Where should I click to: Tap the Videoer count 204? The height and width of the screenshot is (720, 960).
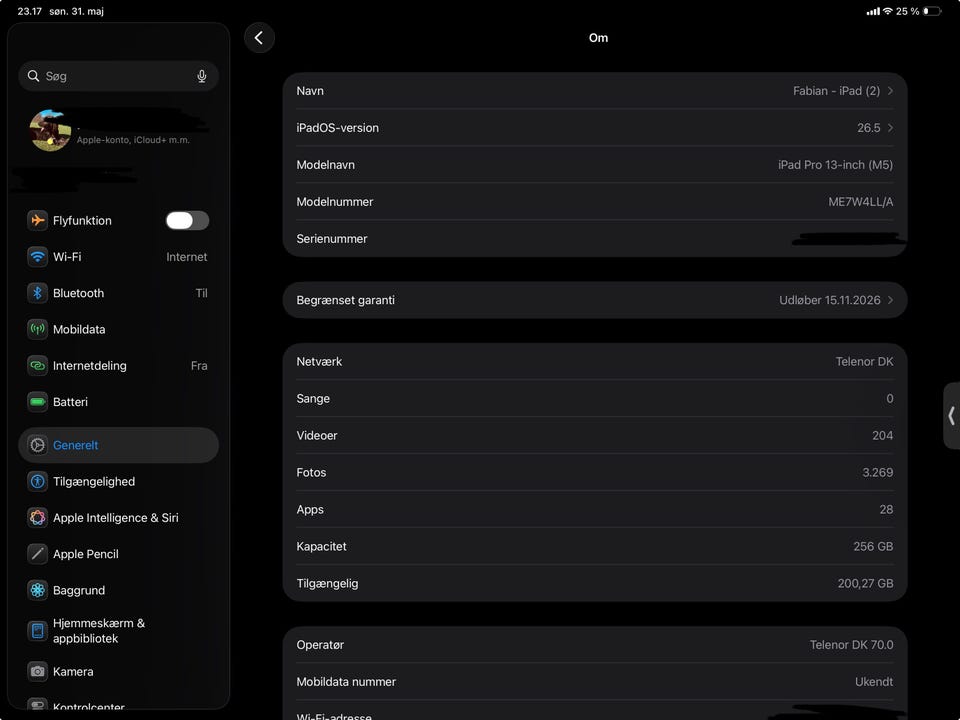(x=882, y=435)
